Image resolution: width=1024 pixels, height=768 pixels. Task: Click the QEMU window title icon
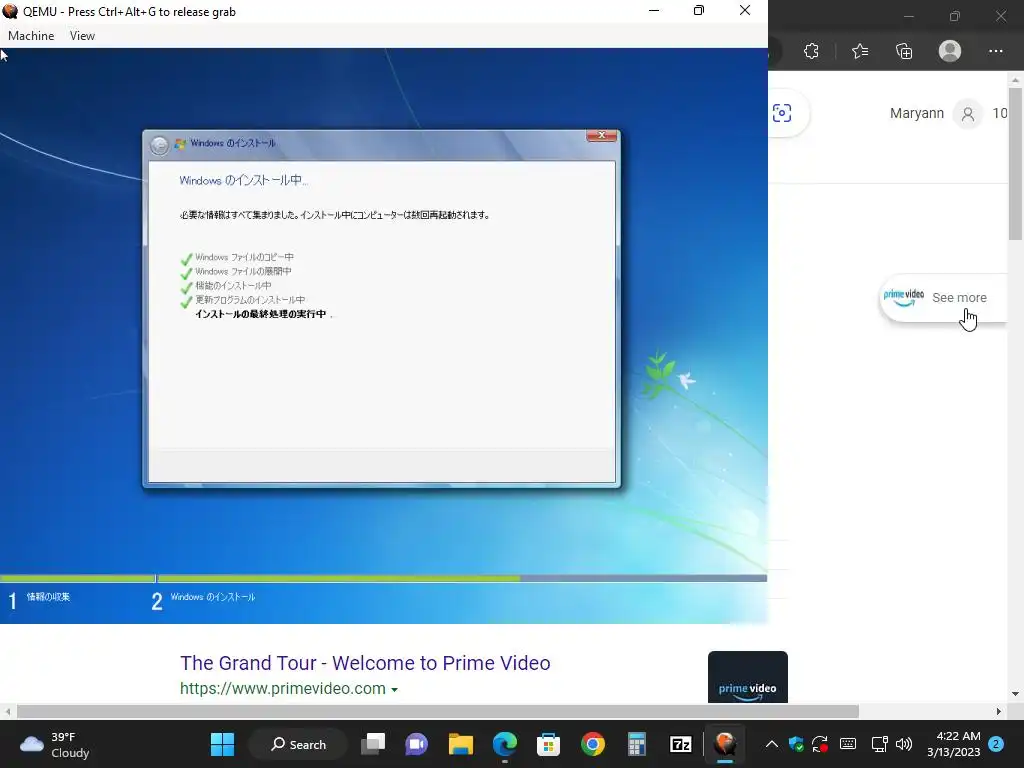pyautogui.click(x=10, y=11)
